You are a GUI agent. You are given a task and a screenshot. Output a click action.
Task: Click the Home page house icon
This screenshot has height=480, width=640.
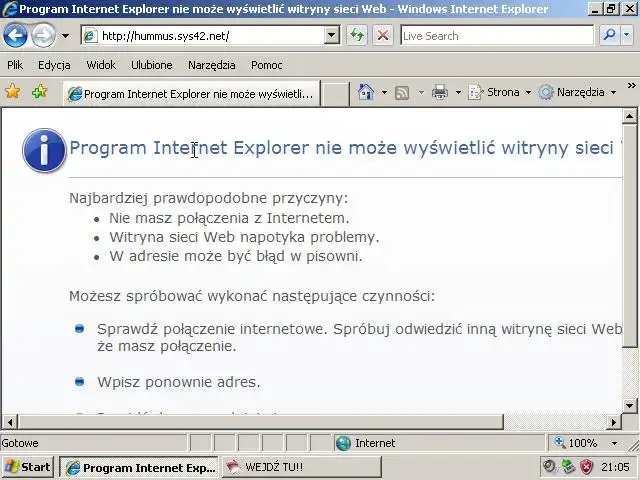click(x=366, y=92)
